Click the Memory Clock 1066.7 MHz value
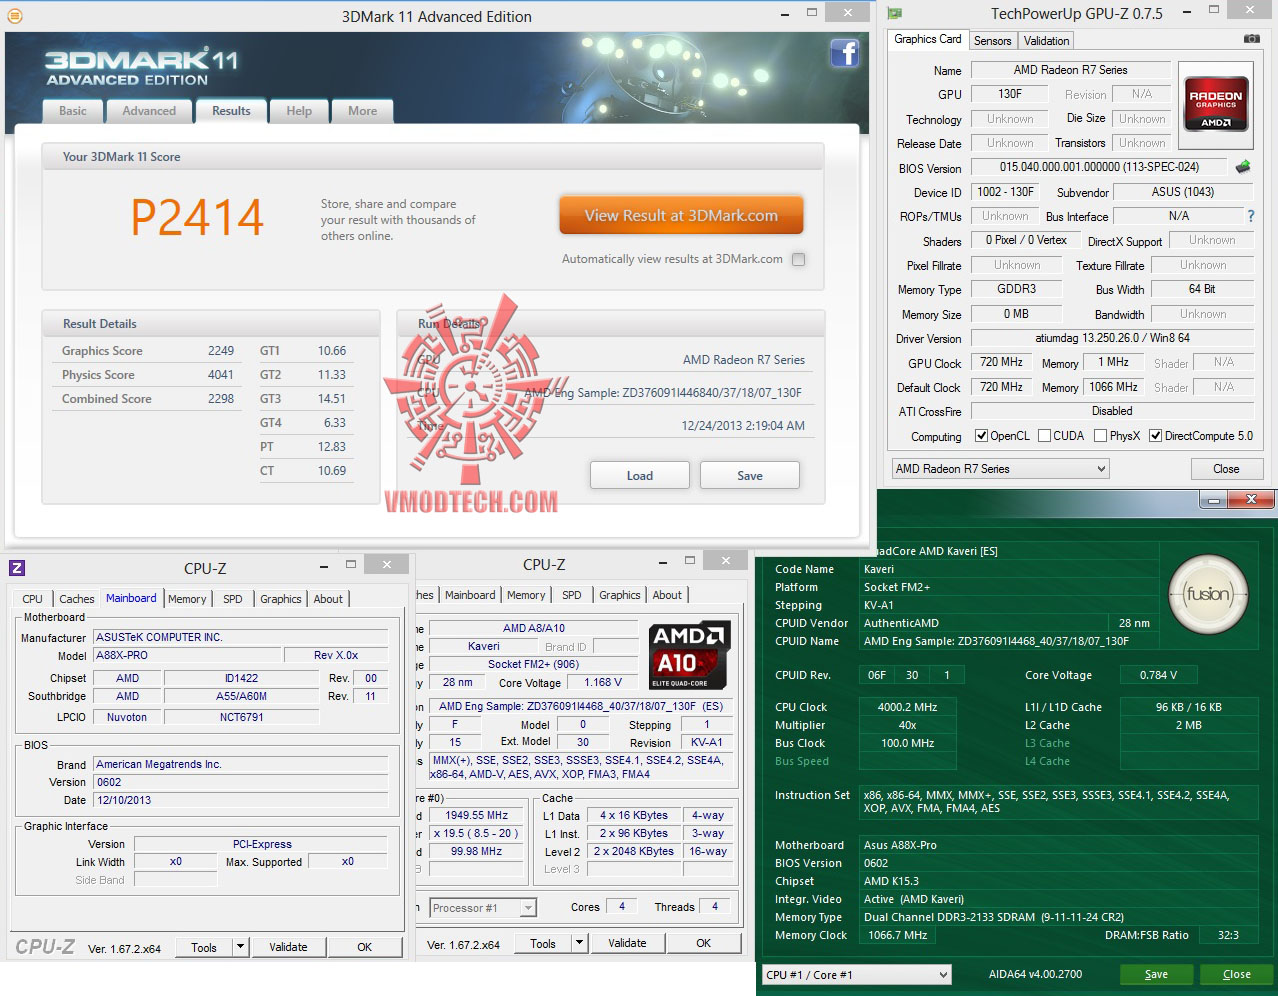Image resolution: width=1278 pixels, height=996 pixels. click(896, 935)
